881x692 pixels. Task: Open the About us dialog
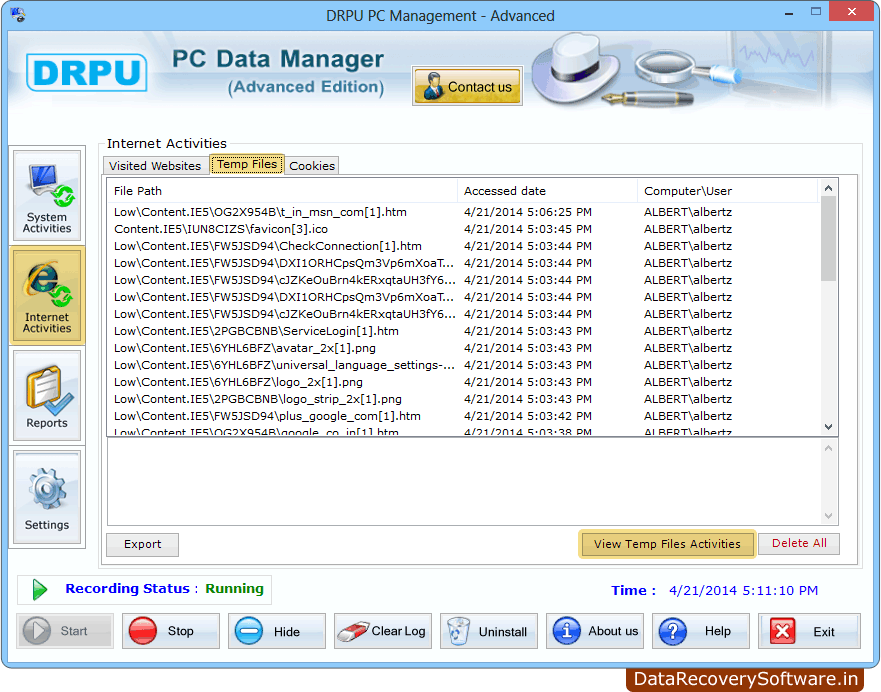coord(595,631)
